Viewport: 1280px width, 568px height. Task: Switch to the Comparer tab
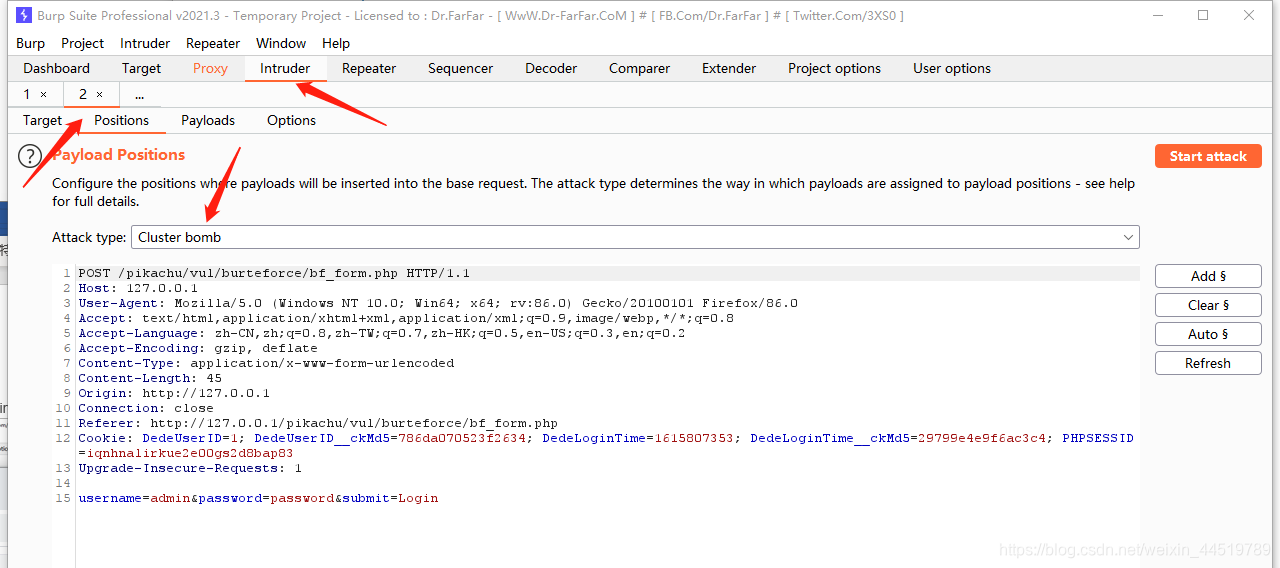click(x=639, y=68)
